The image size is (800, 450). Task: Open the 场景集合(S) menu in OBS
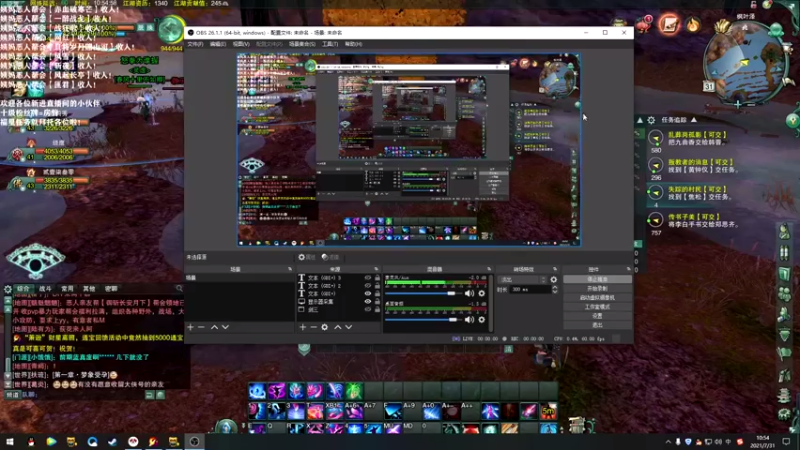pyautogui.click(x=302, y=44)
